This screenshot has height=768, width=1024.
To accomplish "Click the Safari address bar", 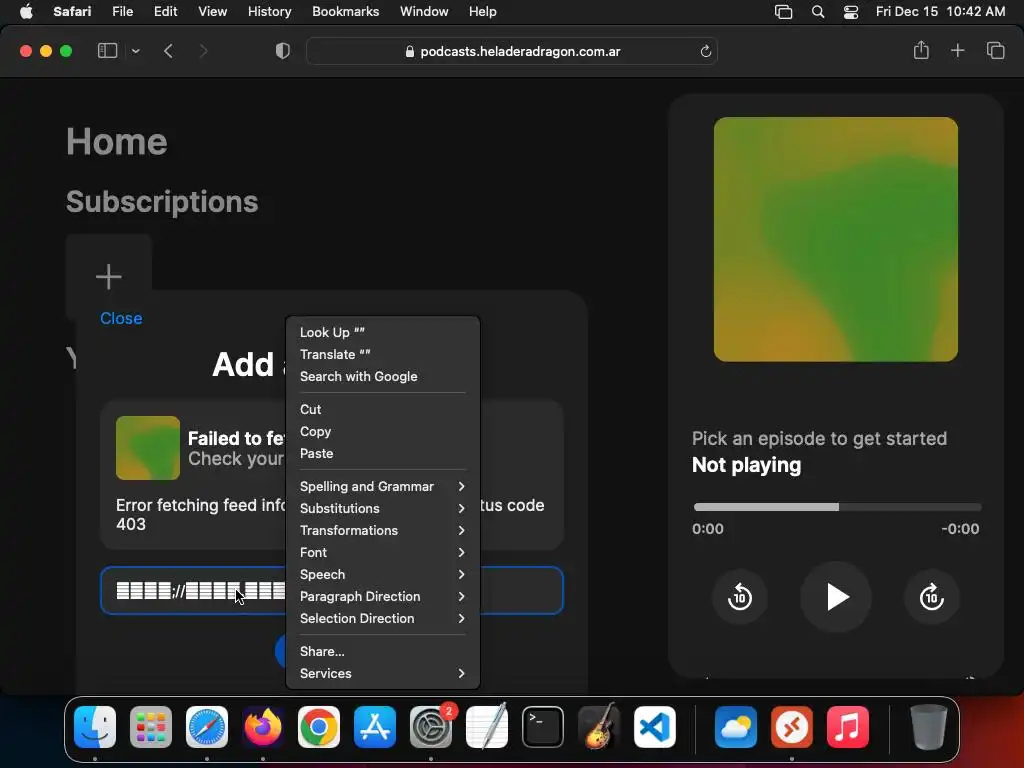I will point(512,51).
